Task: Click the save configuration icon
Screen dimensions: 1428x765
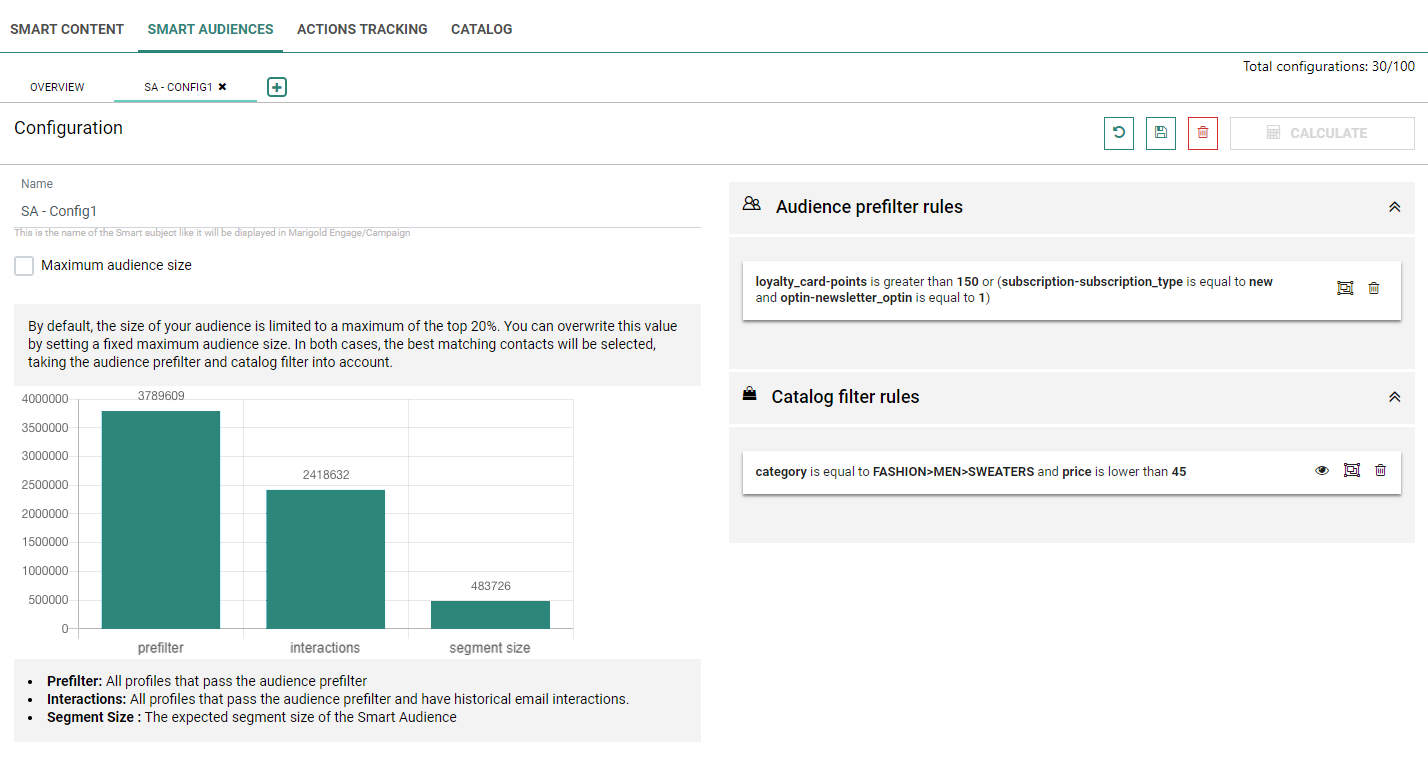Action: coord(1160,133)
